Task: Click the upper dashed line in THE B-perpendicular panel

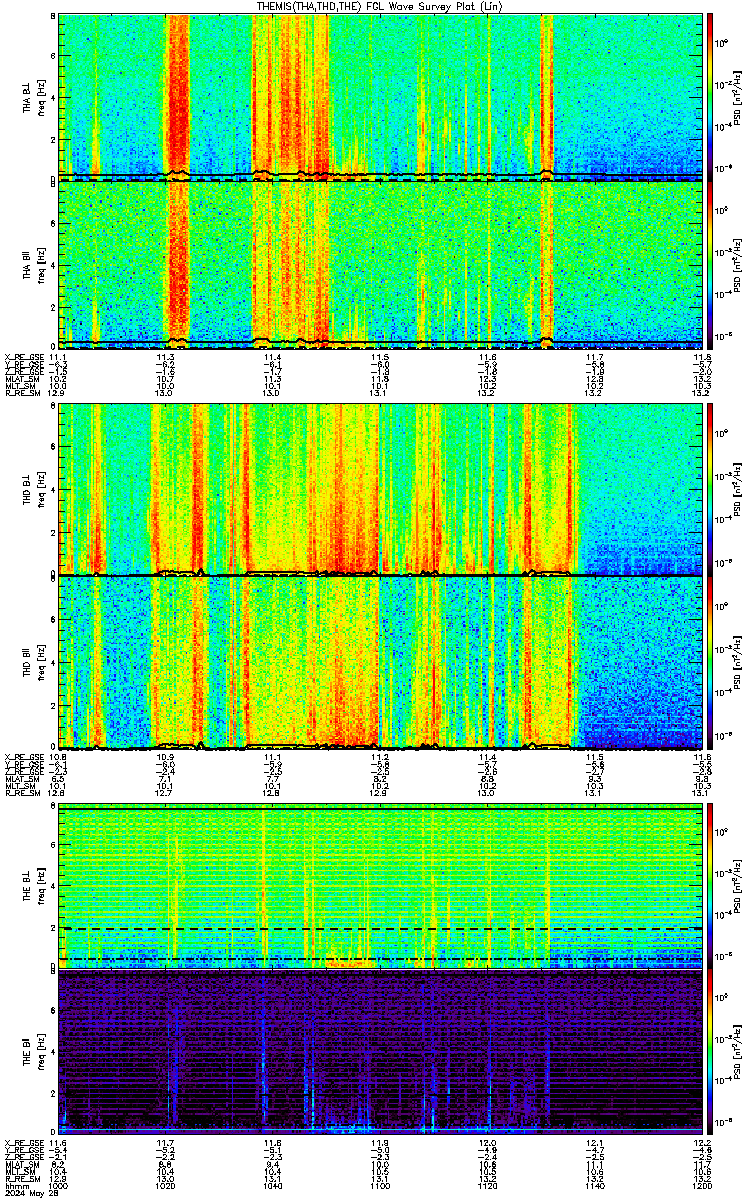Action: (x=380, y=929)
